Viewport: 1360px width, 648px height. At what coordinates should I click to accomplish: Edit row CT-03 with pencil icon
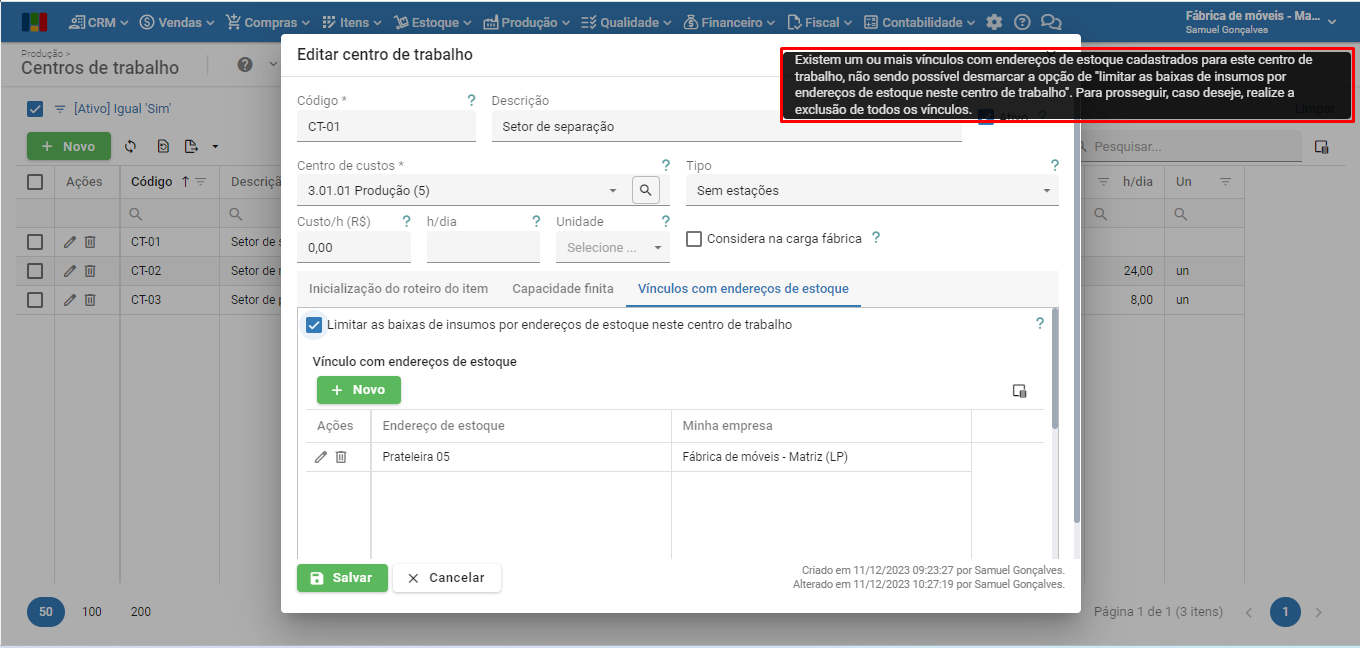(x=69, y=300)
